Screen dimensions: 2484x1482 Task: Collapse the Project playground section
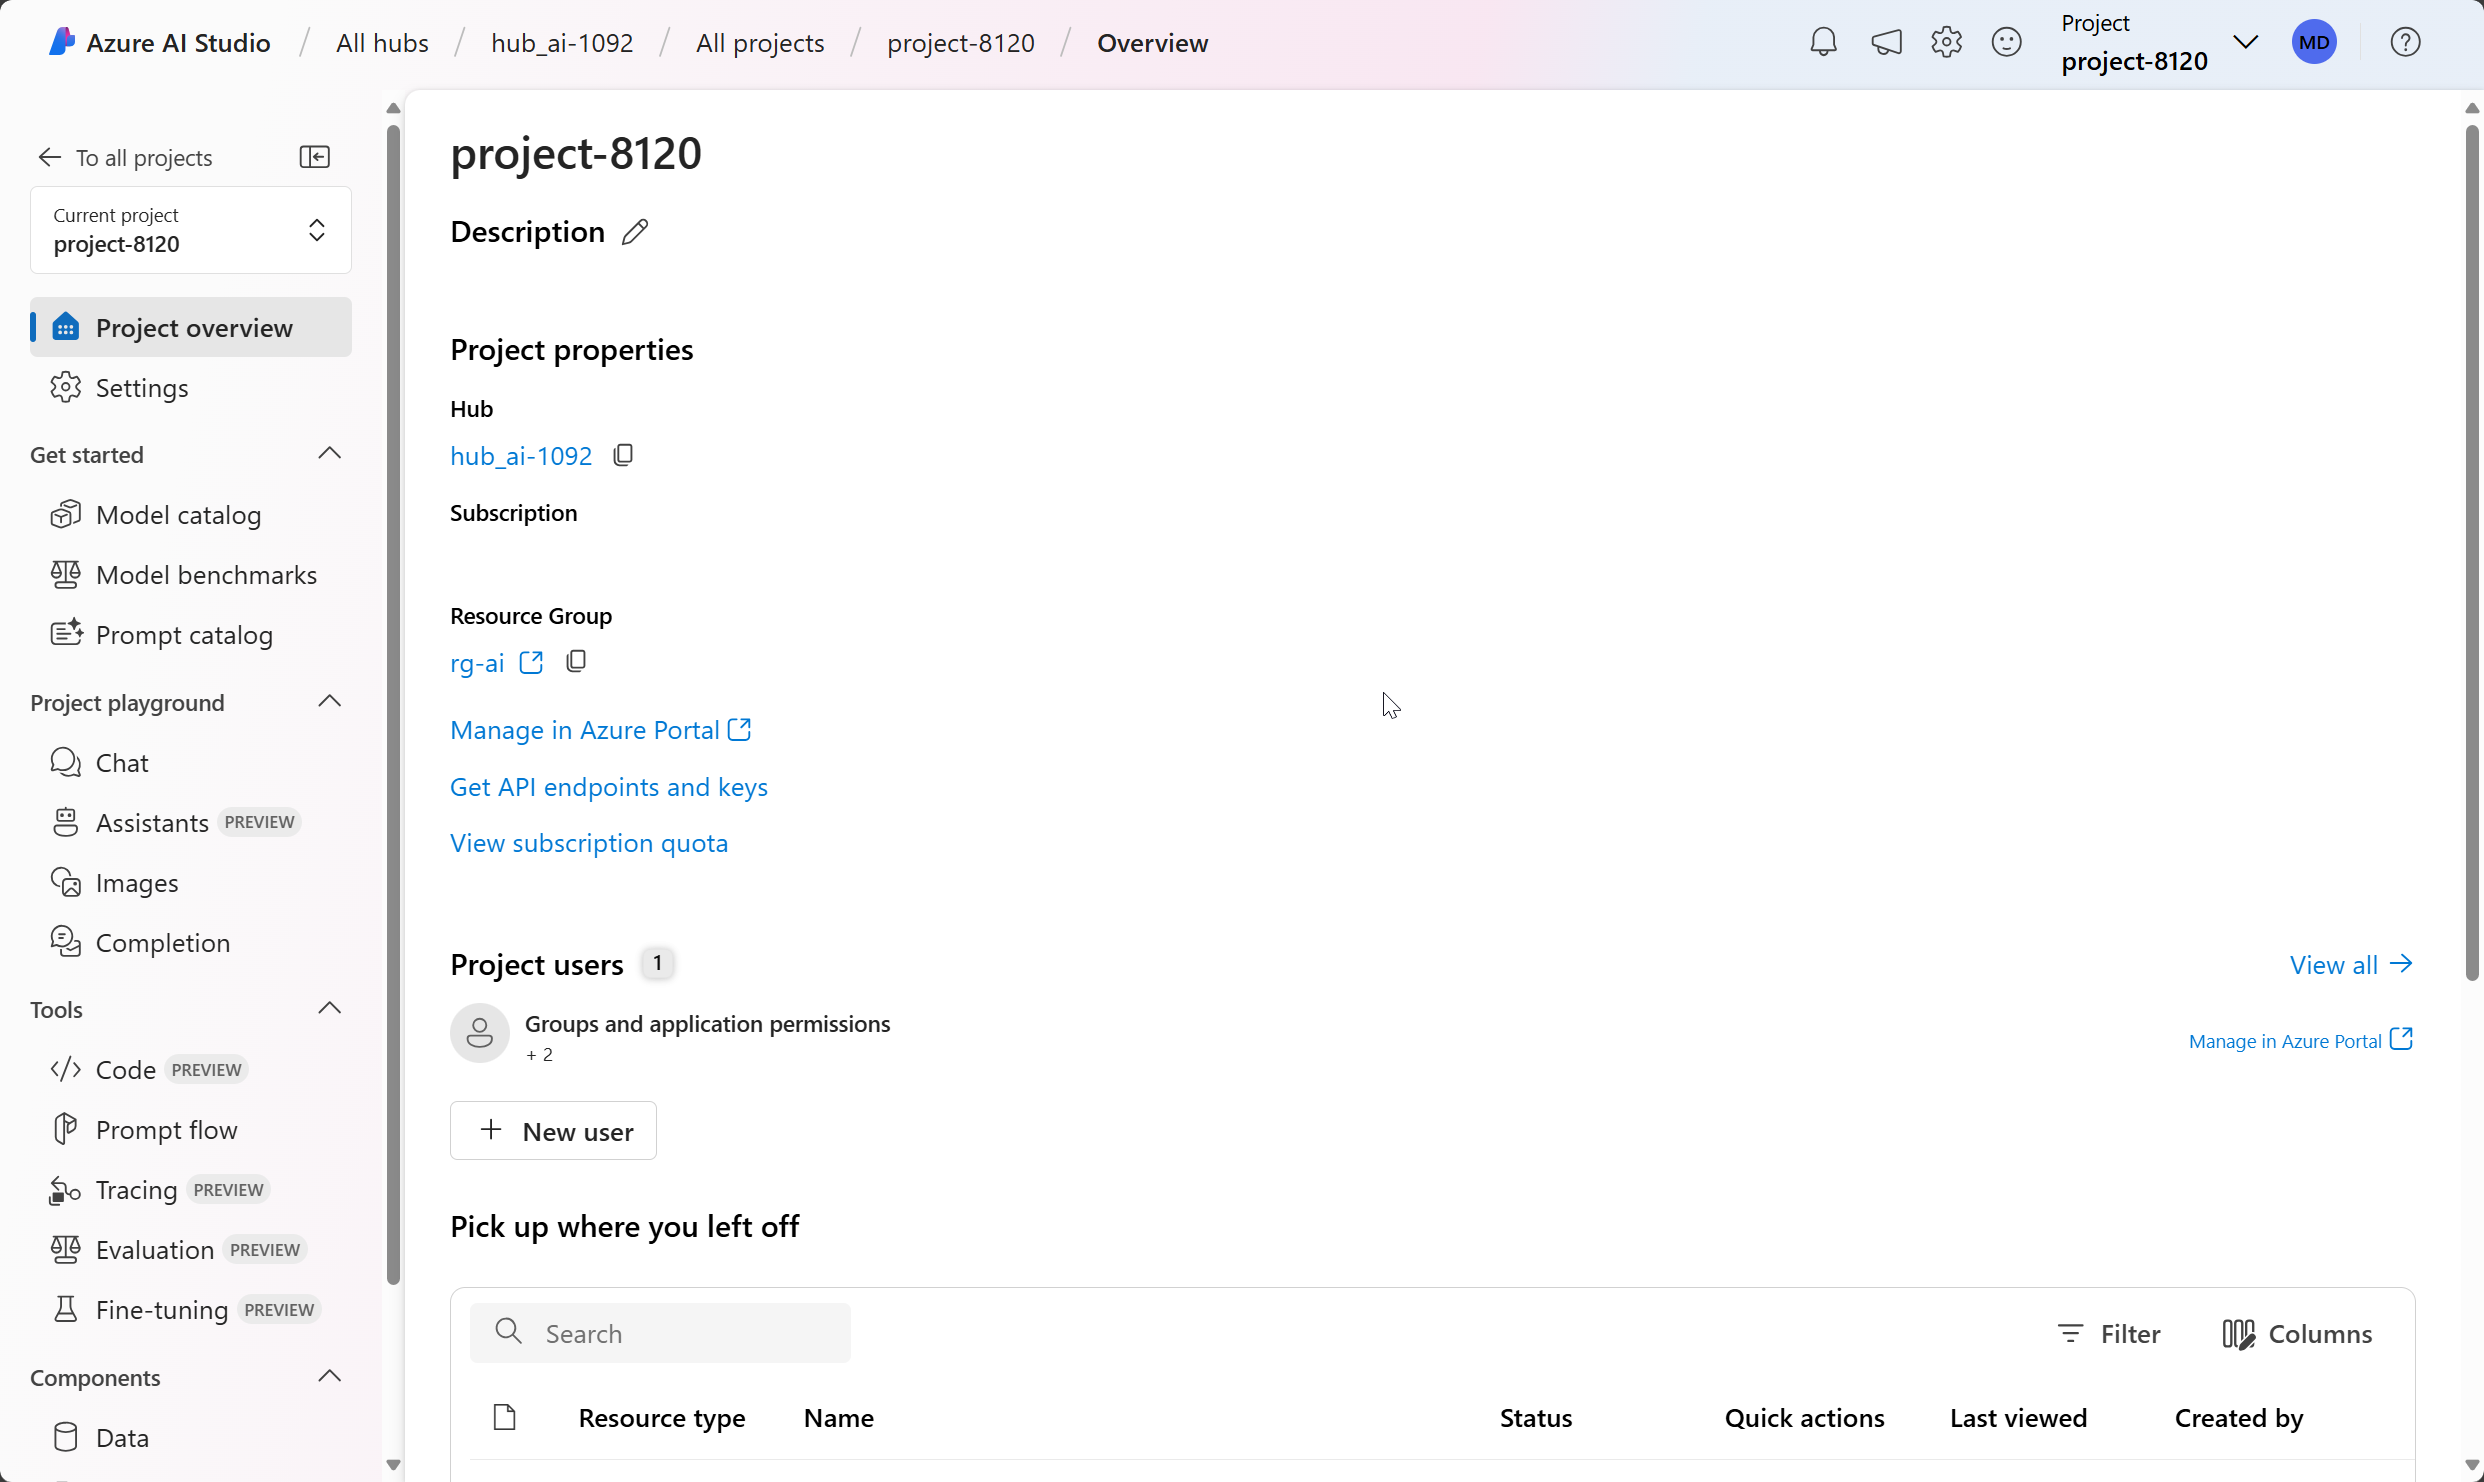330,702
